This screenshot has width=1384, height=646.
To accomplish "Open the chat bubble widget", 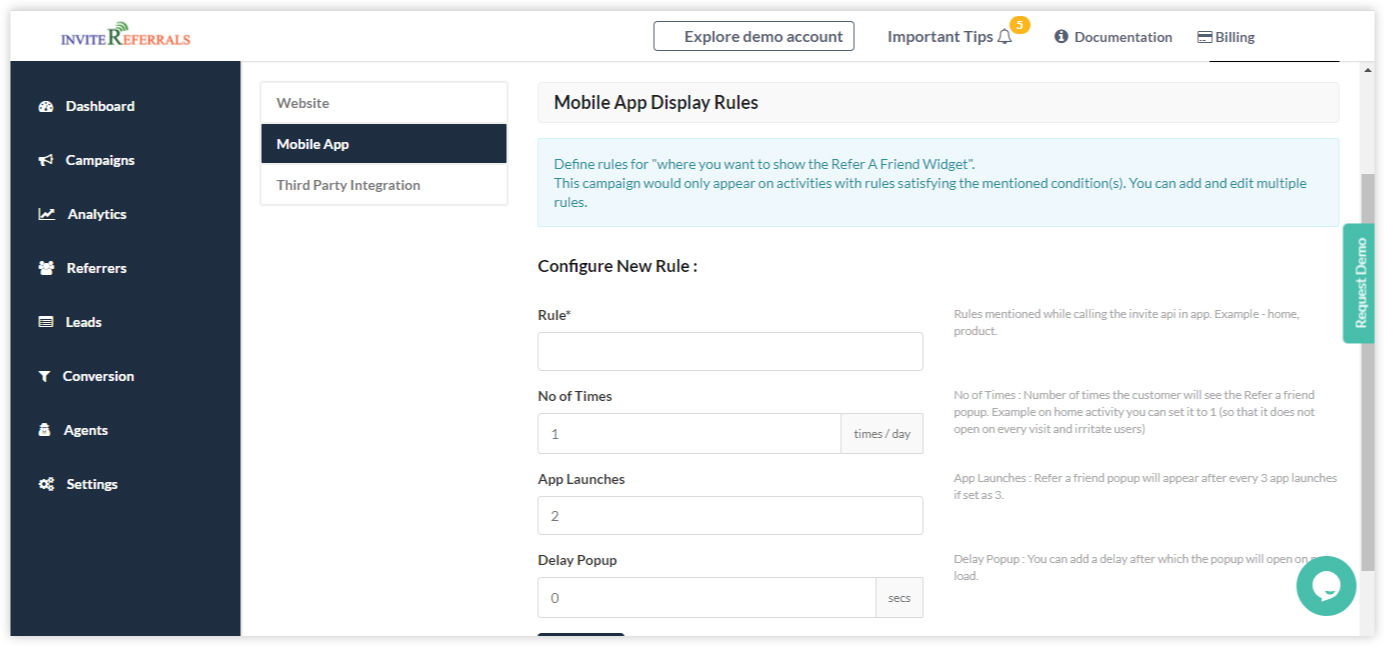I will tap(1326, 586).
